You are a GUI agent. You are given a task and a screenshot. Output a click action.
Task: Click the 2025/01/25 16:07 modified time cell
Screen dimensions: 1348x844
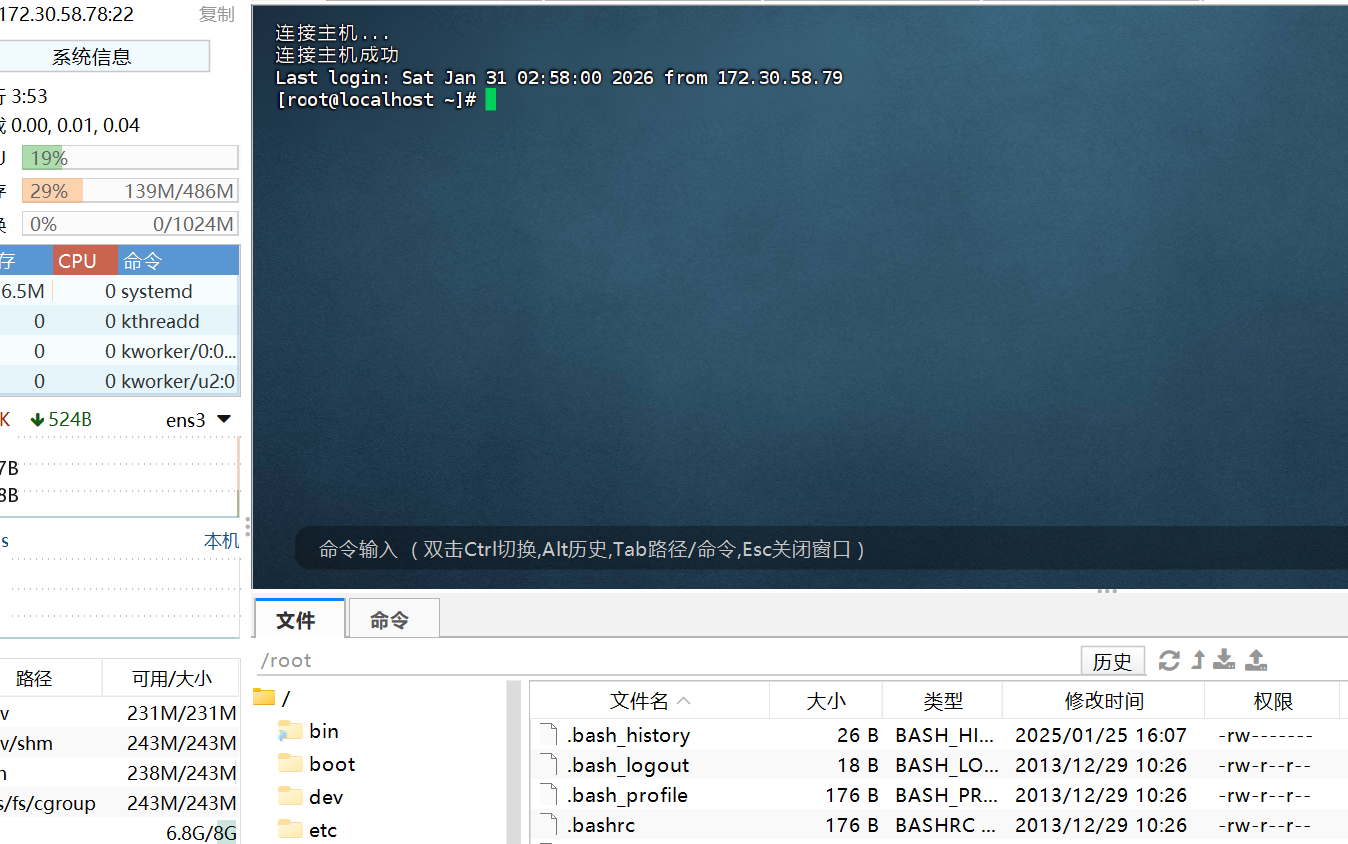(x=1100, y=735)
